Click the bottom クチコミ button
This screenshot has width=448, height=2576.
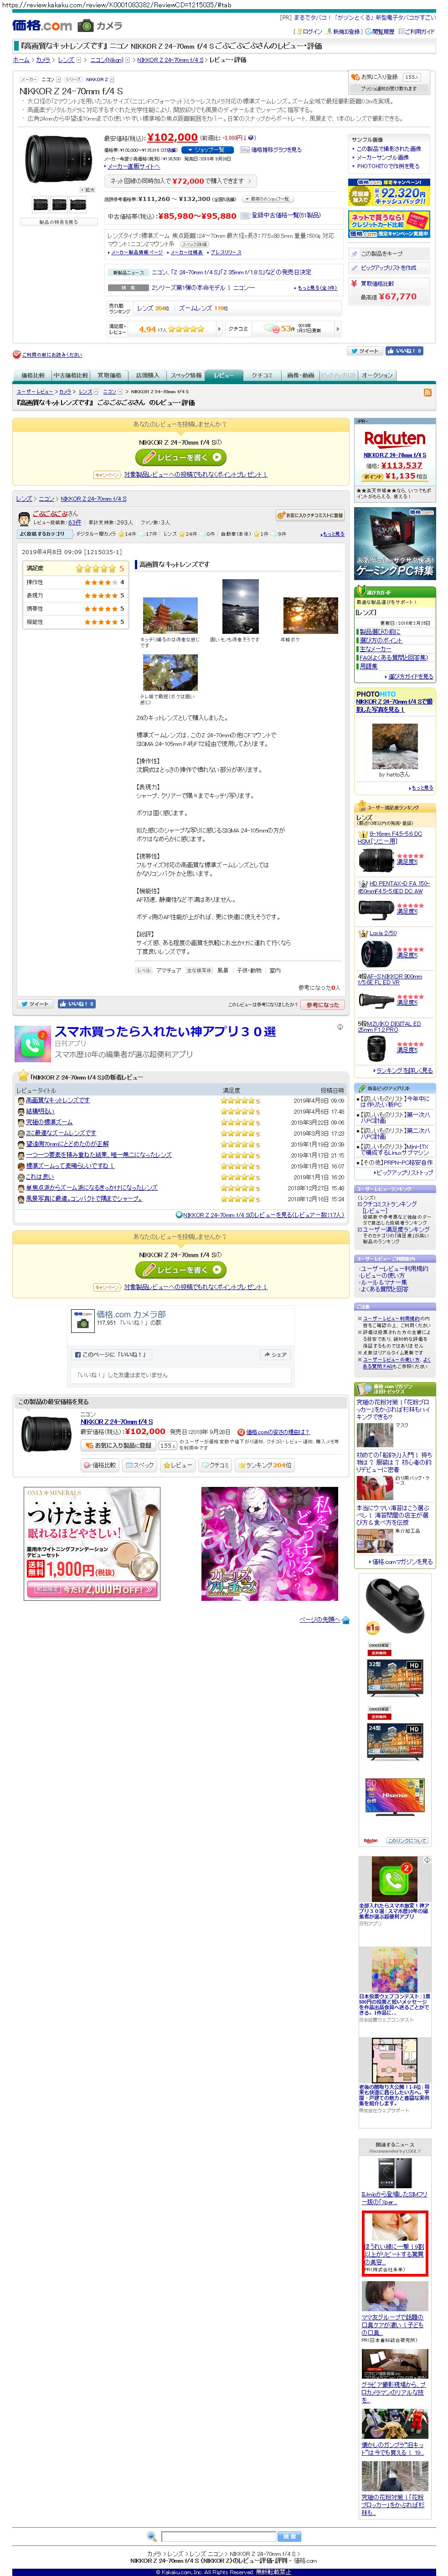point(215,1465)
